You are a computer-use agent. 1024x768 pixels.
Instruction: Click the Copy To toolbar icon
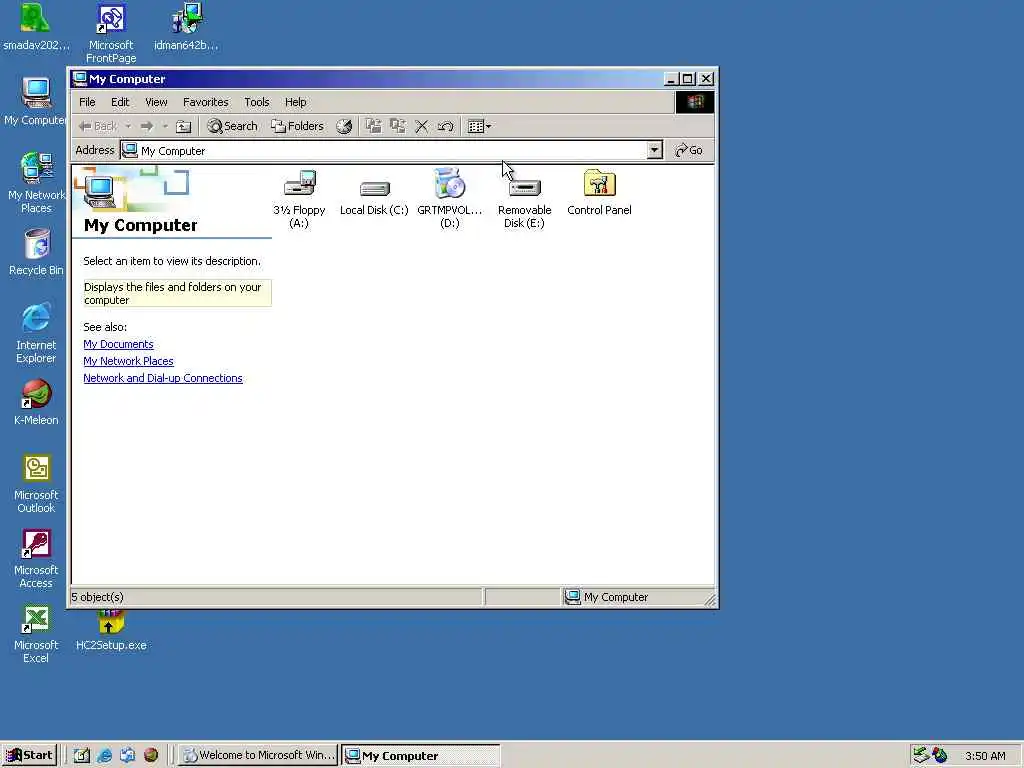(397, 126)
